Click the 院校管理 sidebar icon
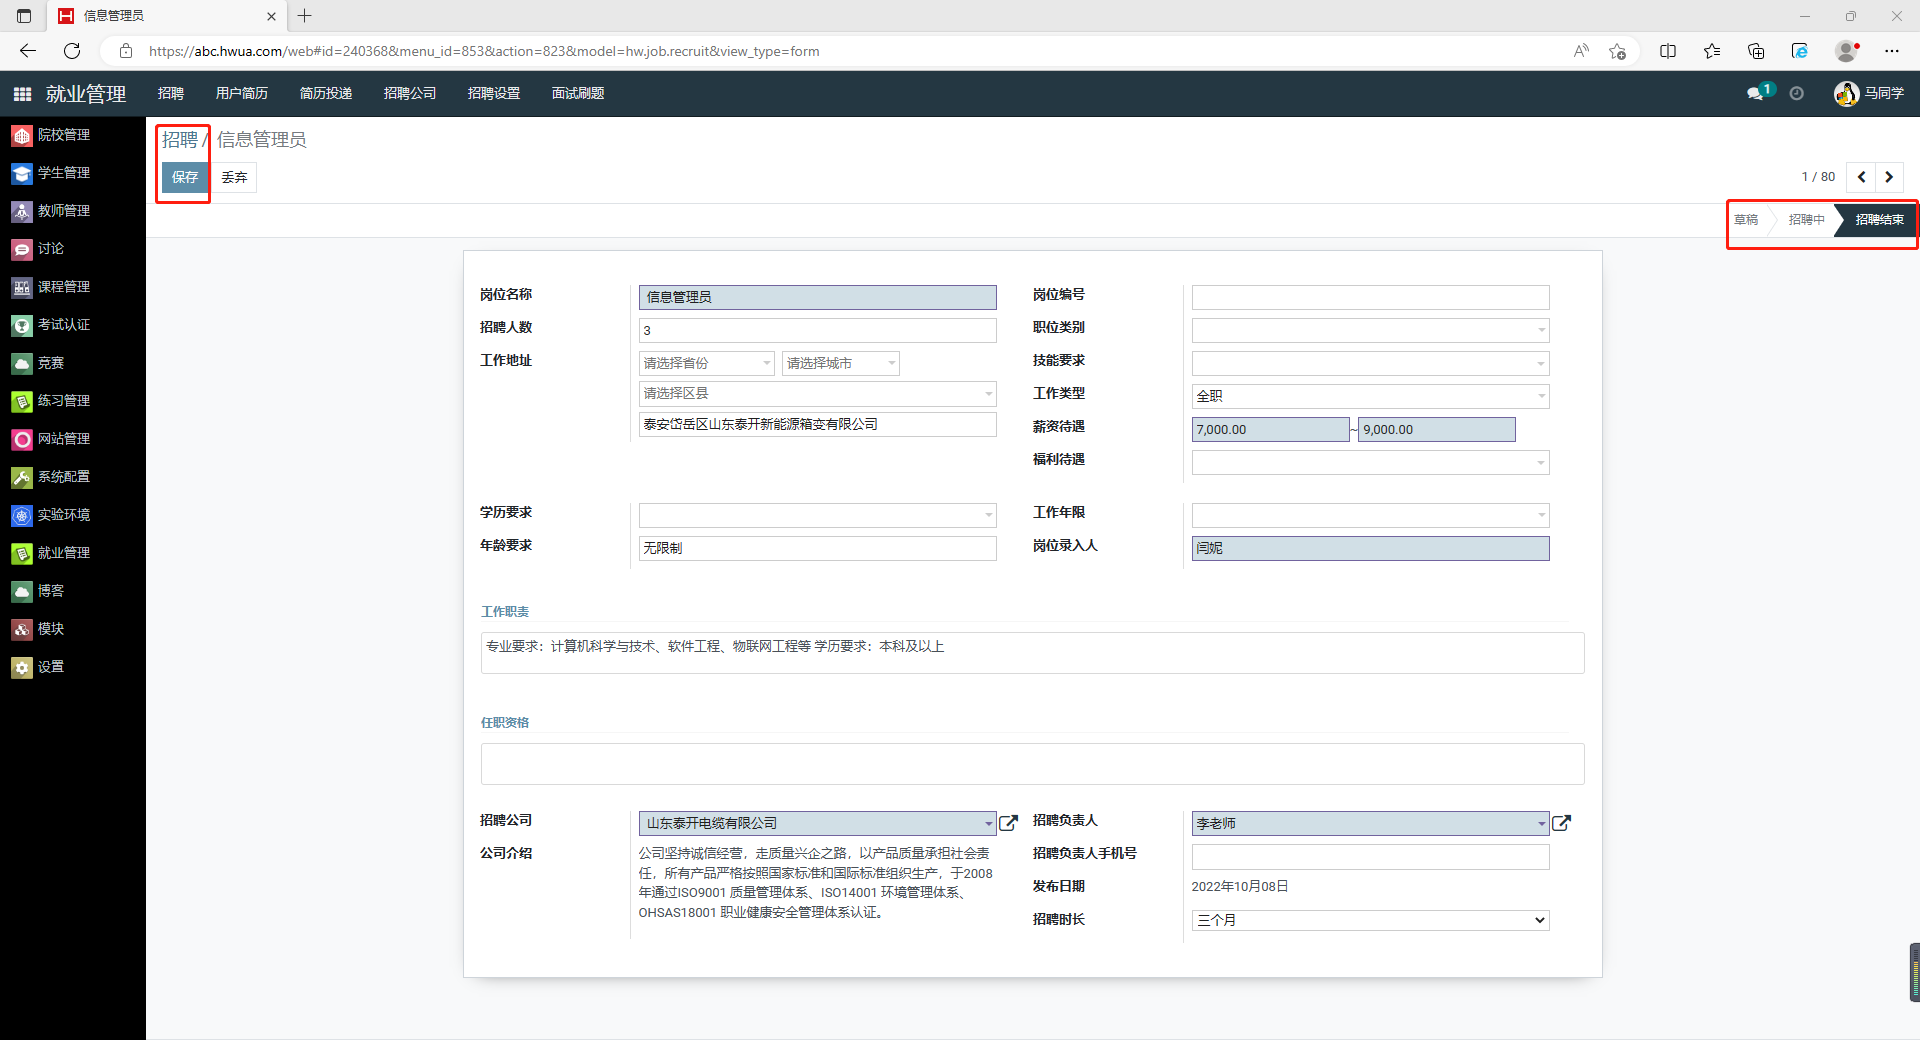Screen dimensions: 1920x1040 pyautogui.click(x=22, y=135)
